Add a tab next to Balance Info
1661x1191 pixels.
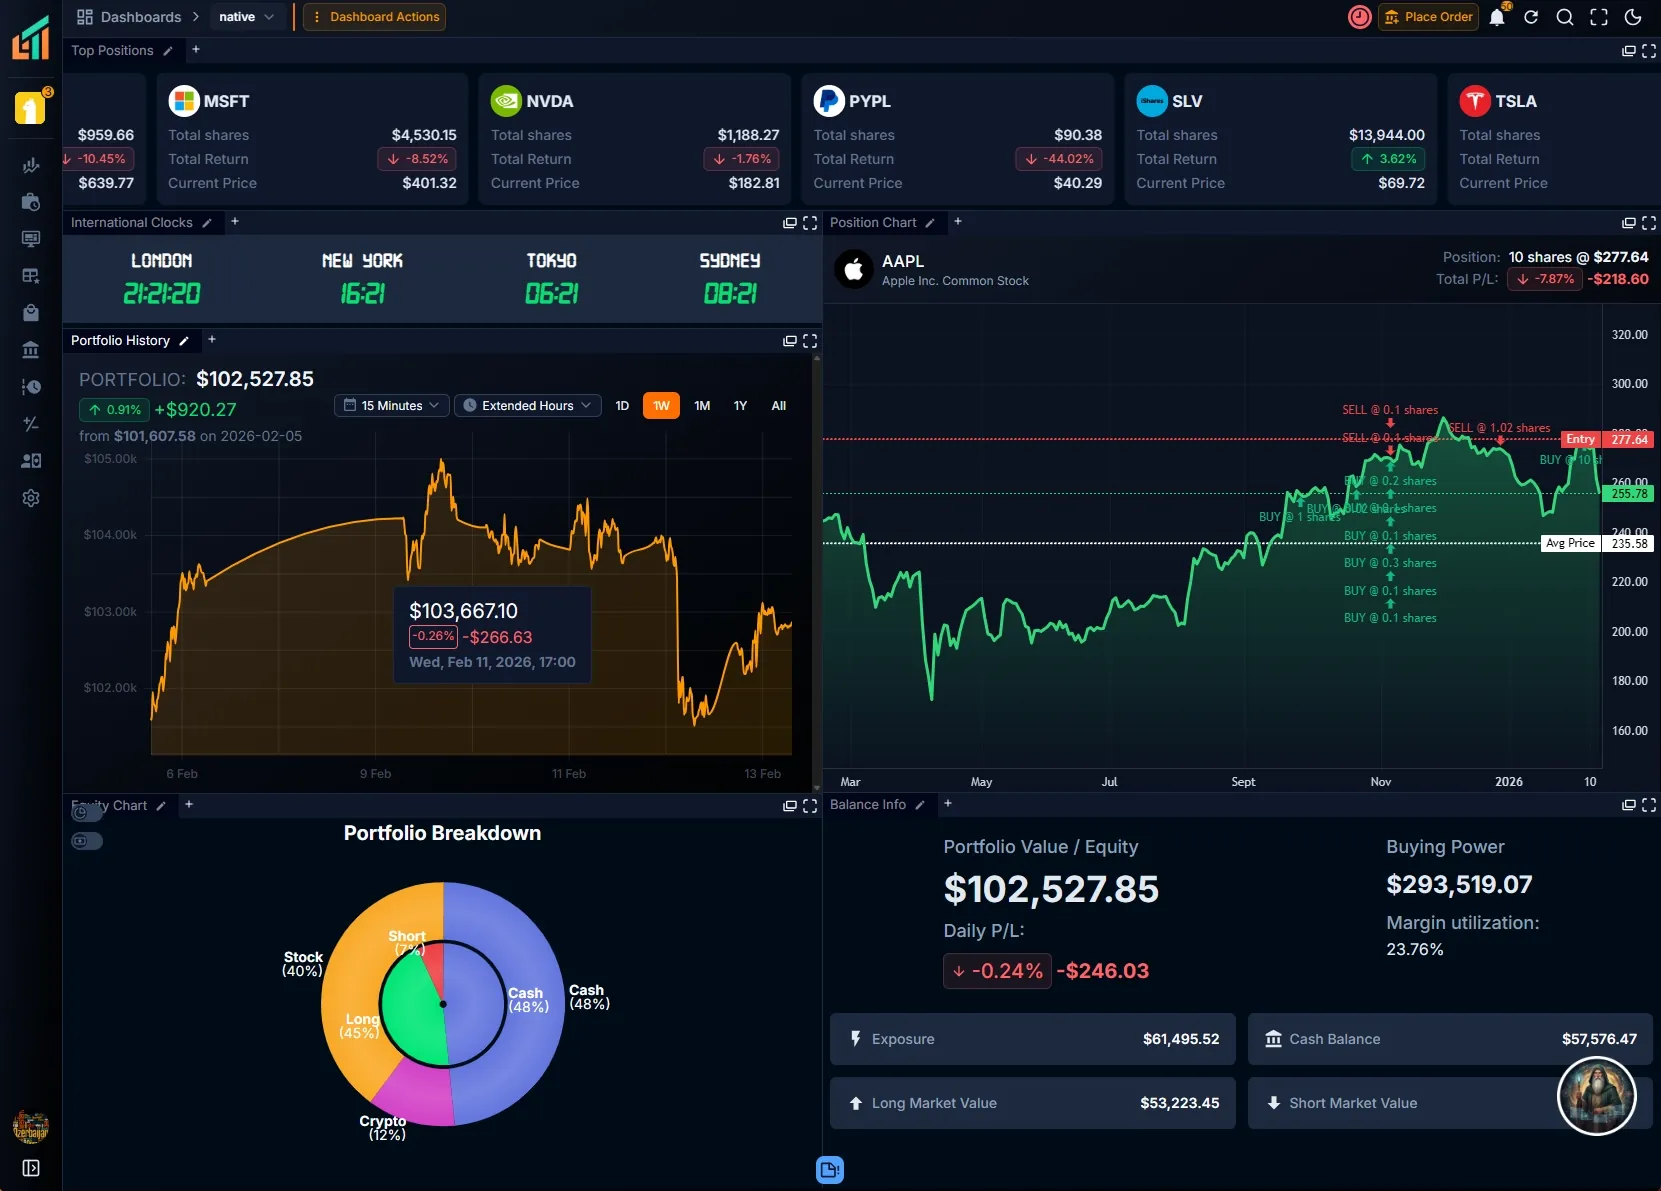coord(948,804)
